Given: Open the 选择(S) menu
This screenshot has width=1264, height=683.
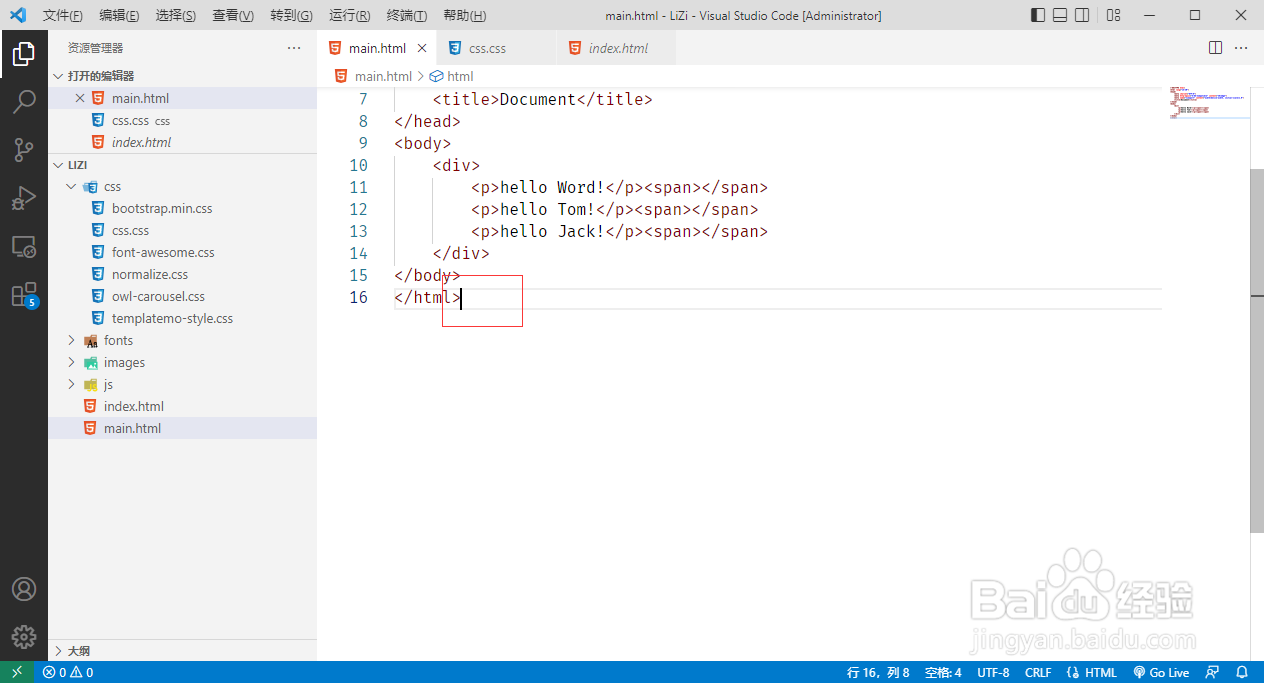Looking at the screenshot, I should [176, 16].
